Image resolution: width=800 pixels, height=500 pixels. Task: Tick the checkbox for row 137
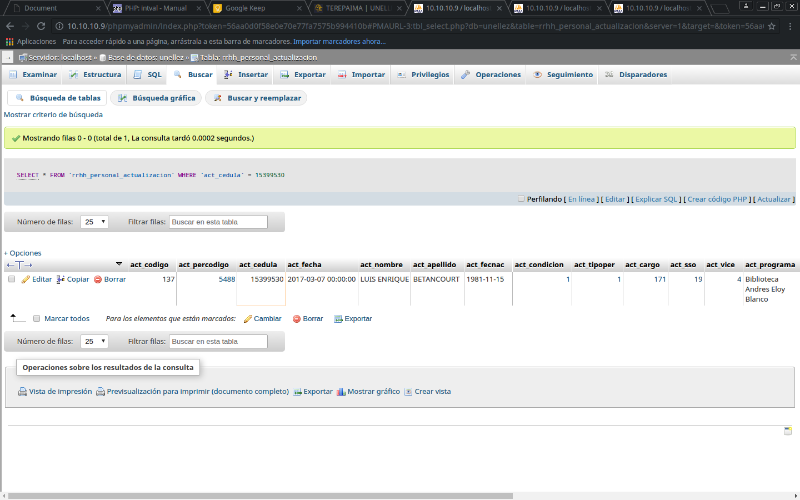(x=11, y=279)
